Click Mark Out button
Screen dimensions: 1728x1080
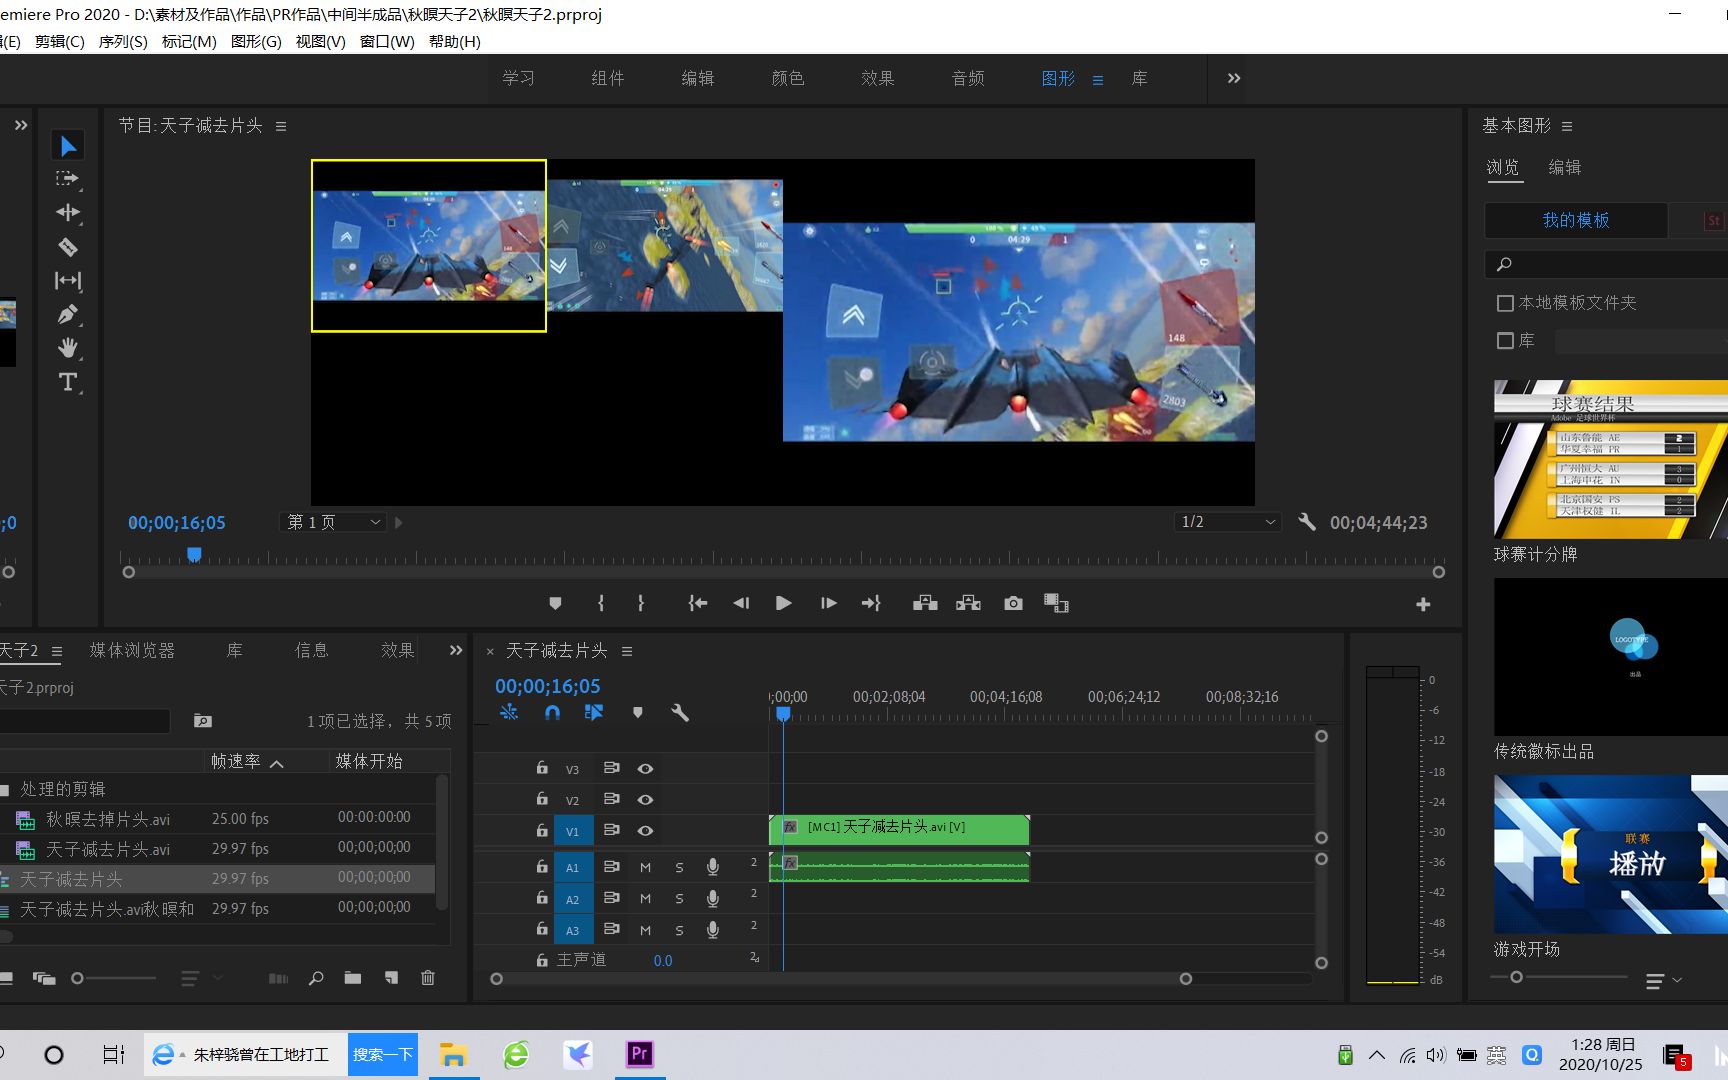pos(641,603)
